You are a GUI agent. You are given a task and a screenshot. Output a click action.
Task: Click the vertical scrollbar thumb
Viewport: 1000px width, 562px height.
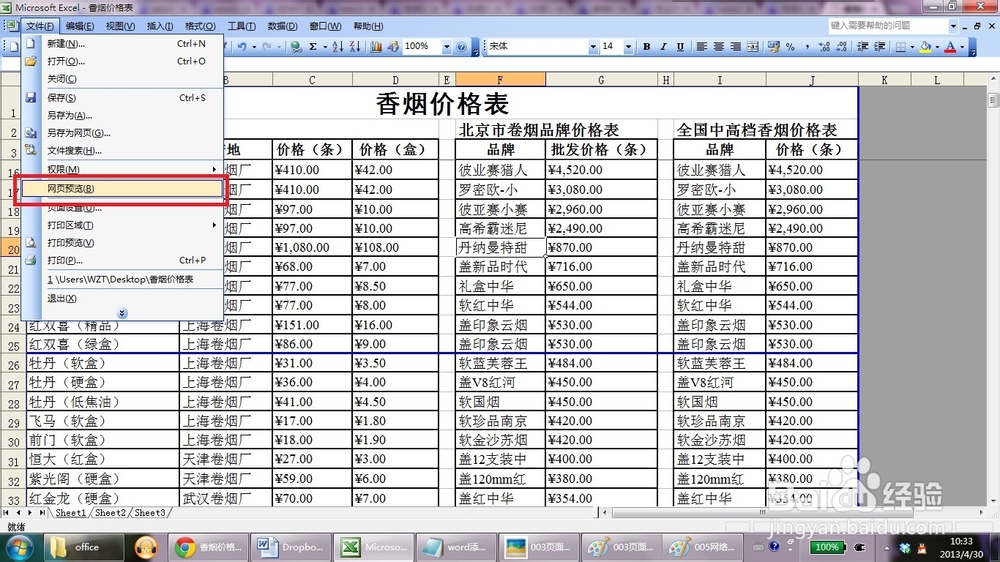993,100
